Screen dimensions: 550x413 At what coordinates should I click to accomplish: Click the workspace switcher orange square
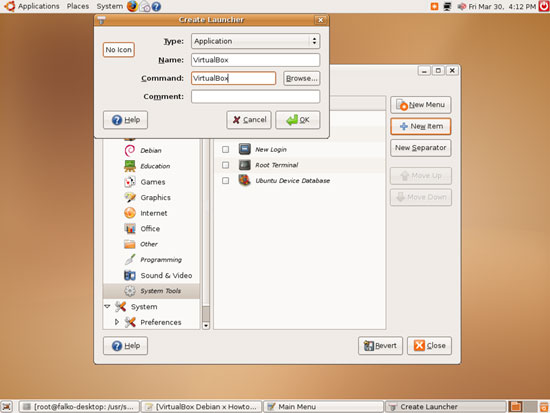516,407
